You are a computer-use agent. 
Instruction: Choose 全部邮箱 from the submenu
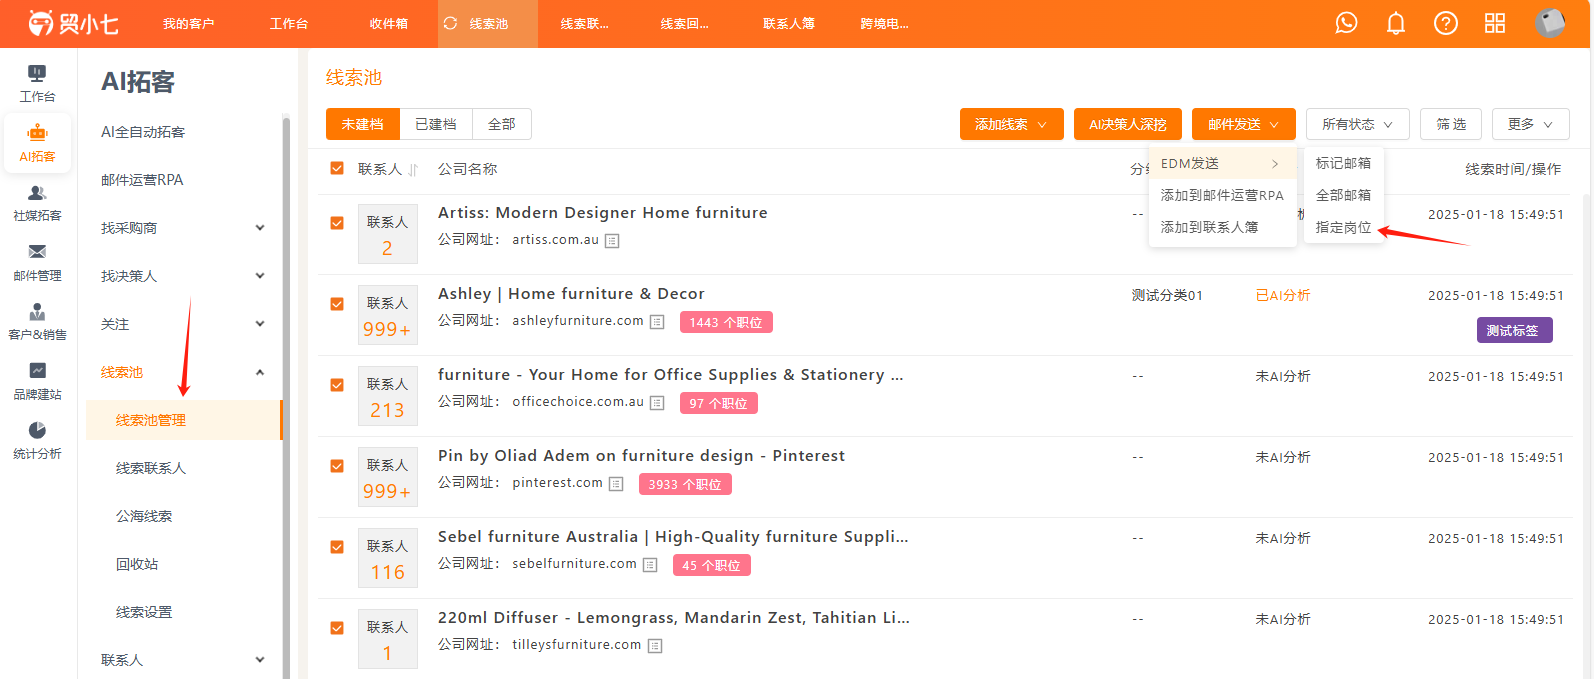[1343, 195]
